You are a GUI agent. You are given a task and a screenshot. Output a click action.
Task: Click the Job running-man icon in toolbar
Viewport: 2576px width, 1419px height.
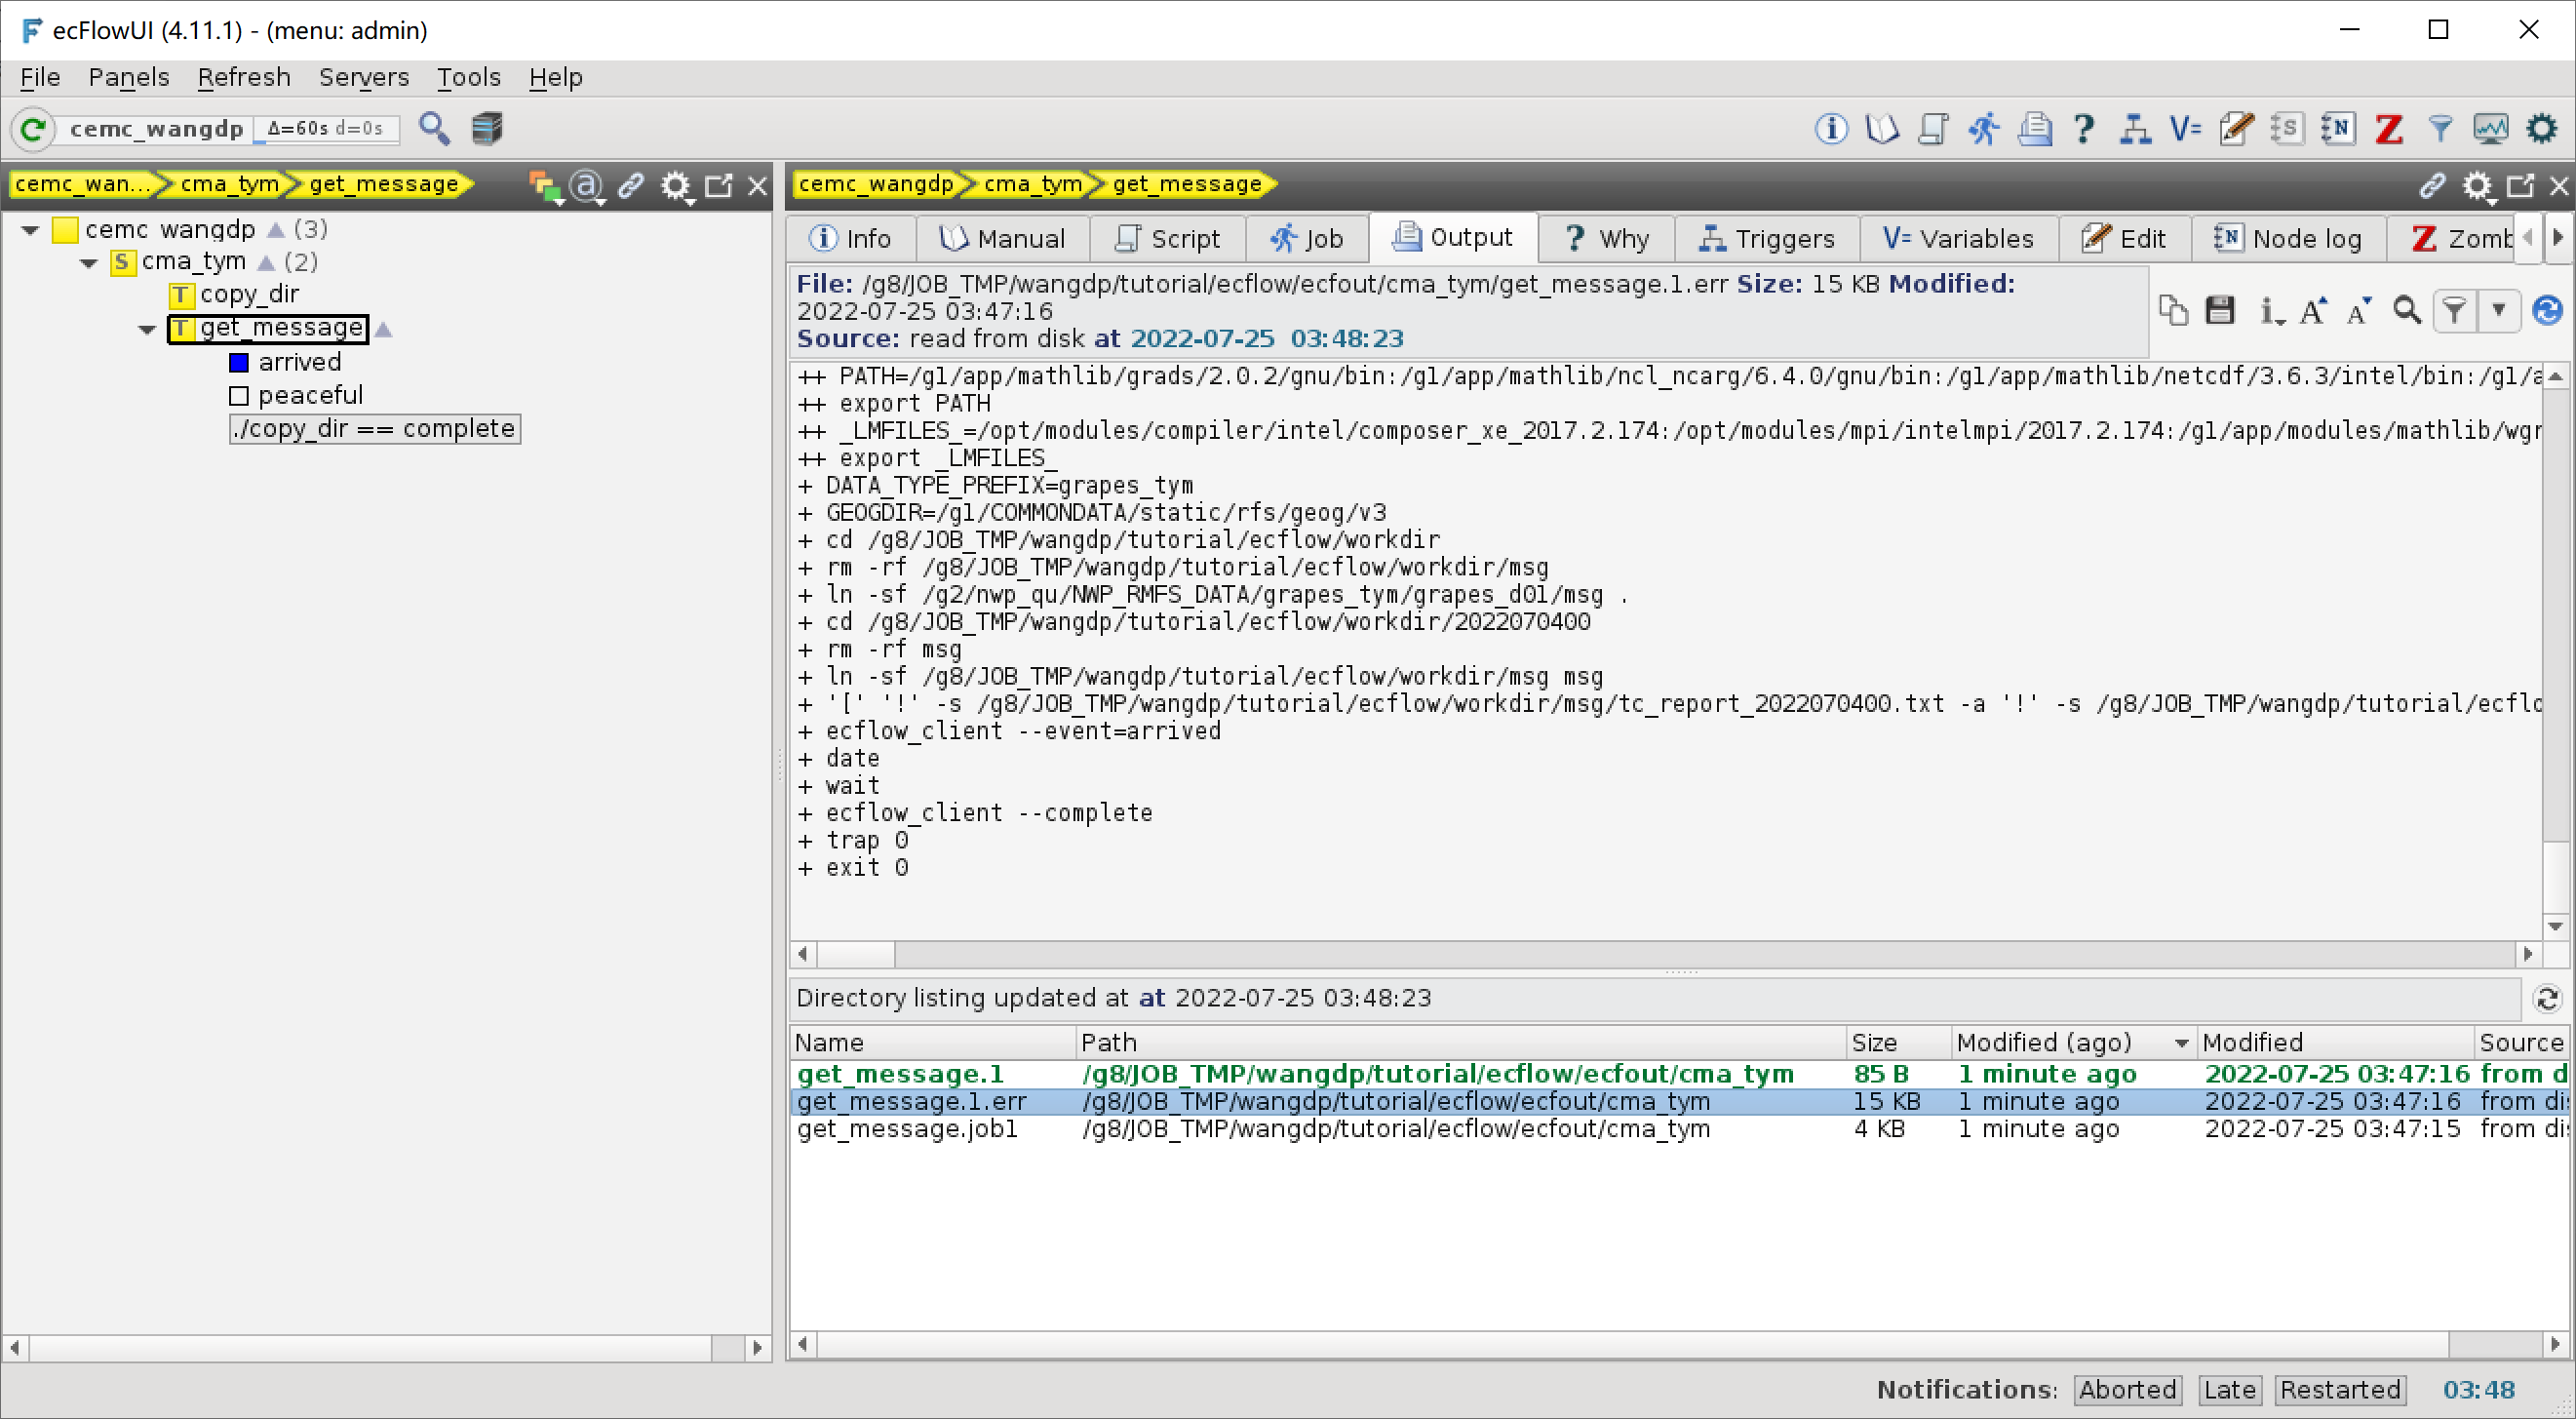coord(1984,129)
